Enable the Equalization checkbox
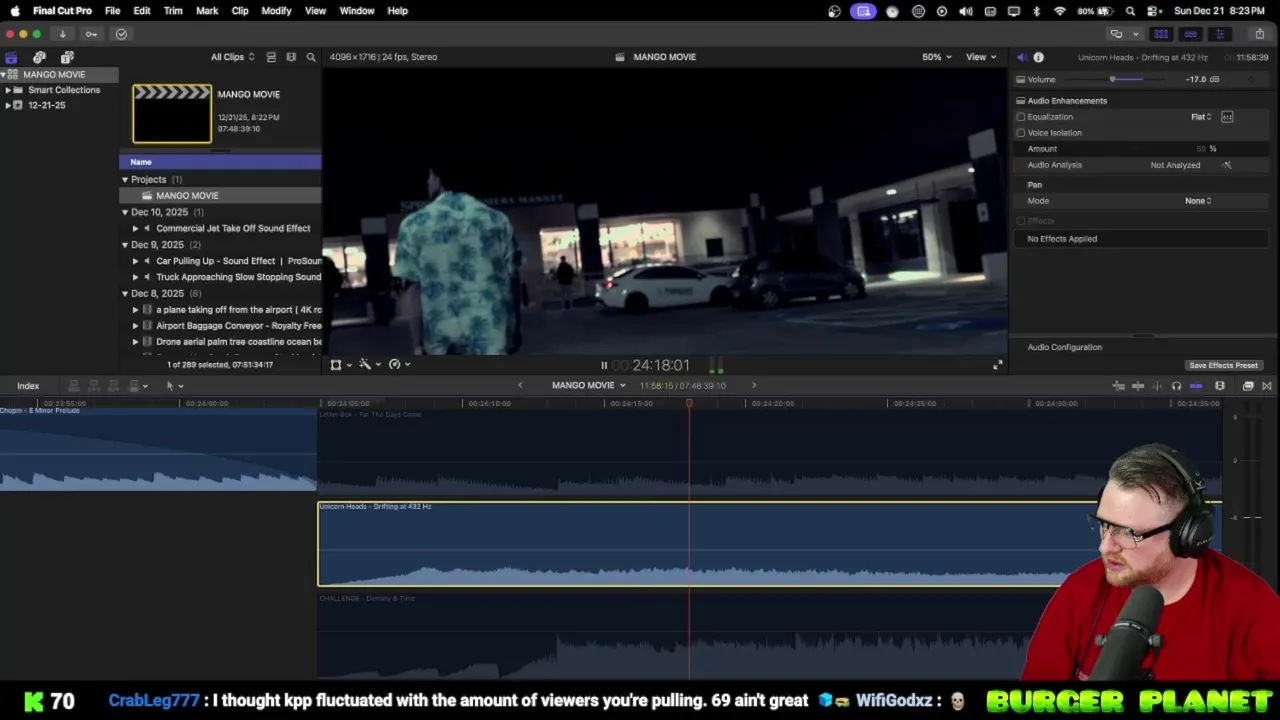The width and height of the screenshot is (1280, 720). pos(1021,117)
